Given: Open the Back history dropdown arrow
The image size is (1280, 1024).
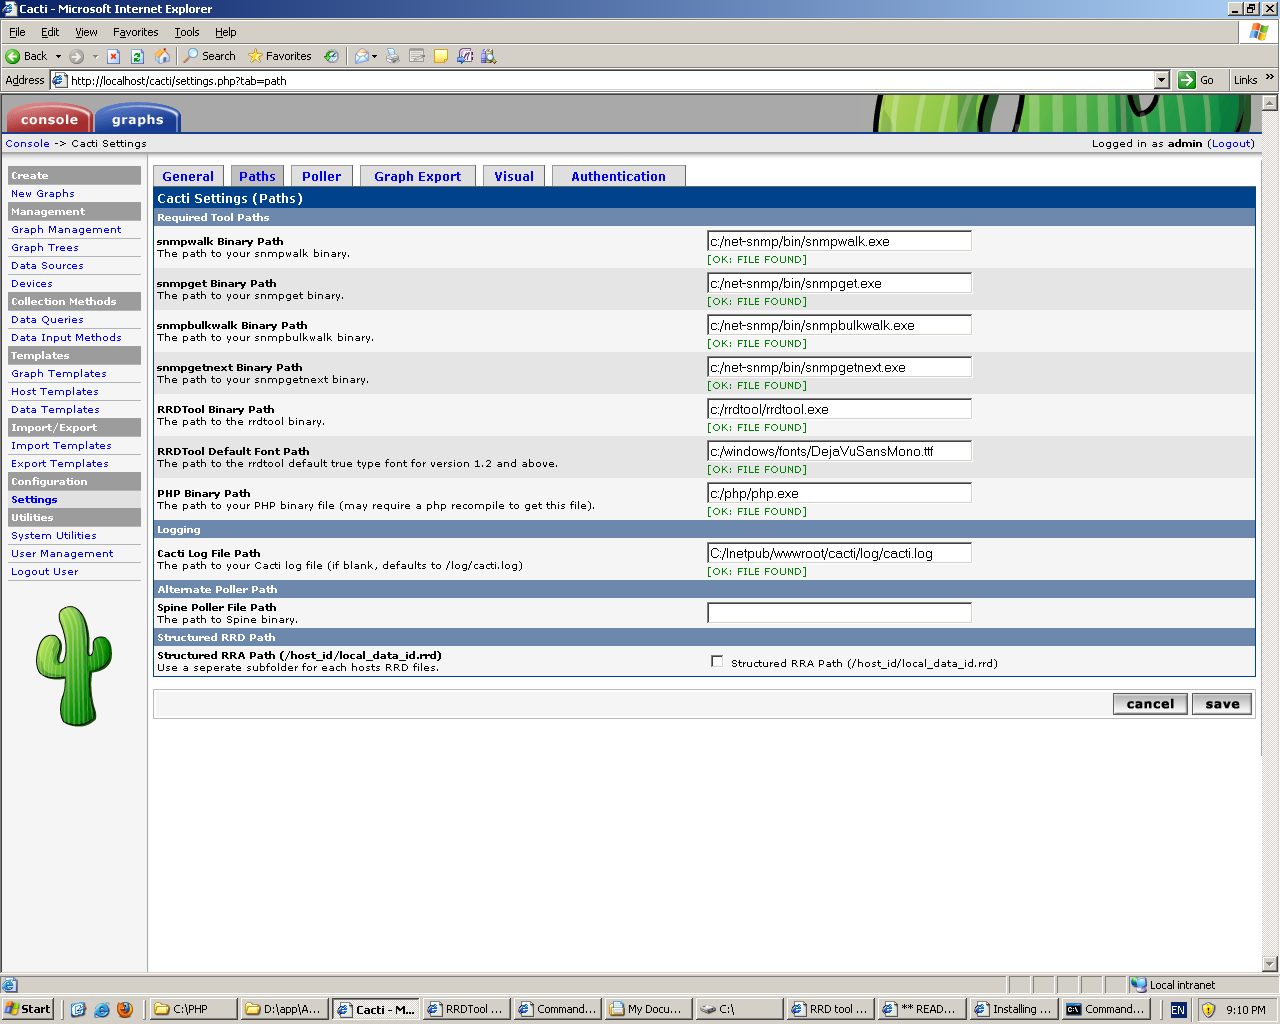Looking at the screenshot, I should 58,56.
